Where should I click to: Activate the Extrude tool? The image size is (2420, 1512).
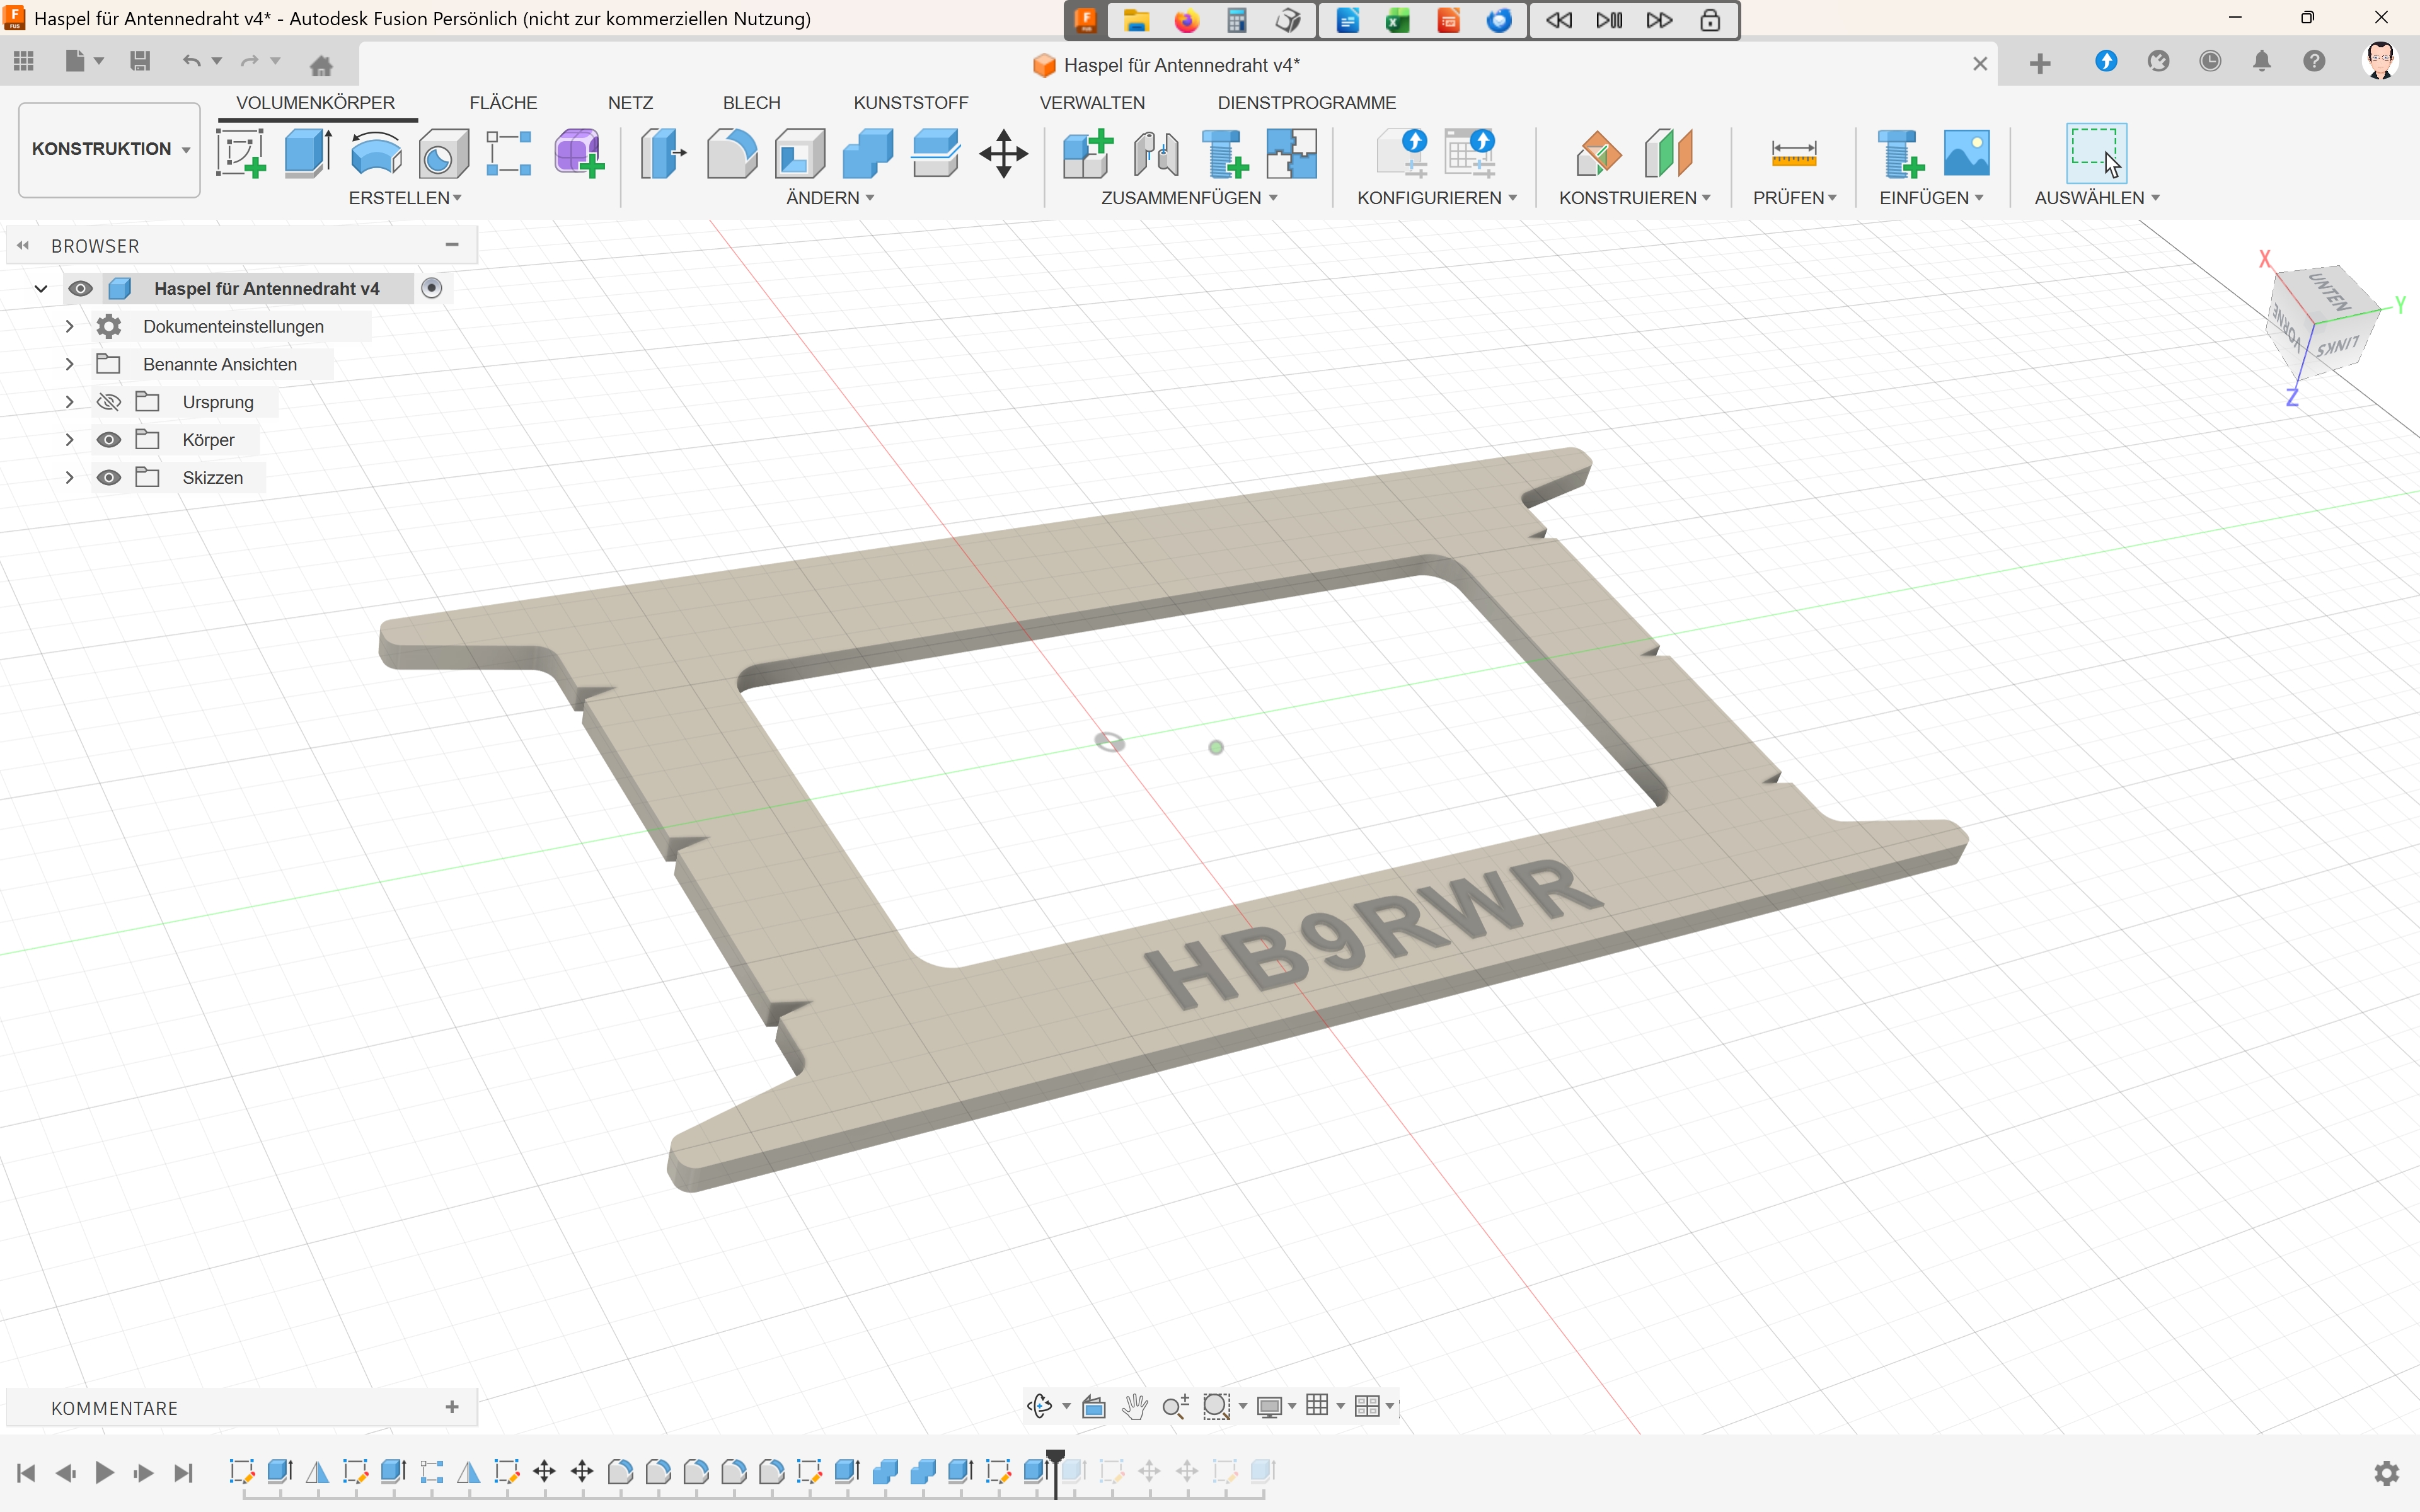[308, 153]
